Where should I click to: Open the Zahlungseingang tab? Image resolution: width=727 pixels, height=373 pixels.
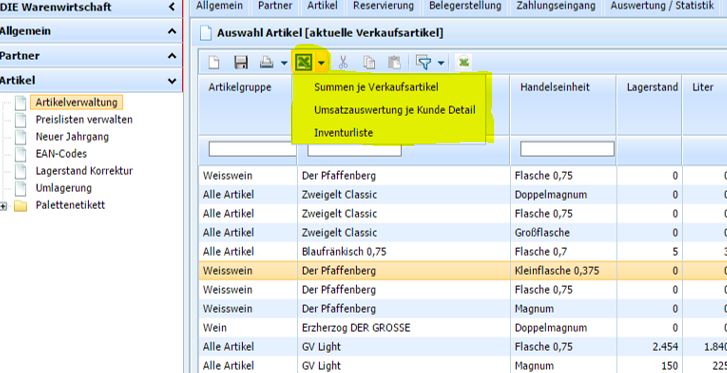pyautogui.click(x=555, y=6)
